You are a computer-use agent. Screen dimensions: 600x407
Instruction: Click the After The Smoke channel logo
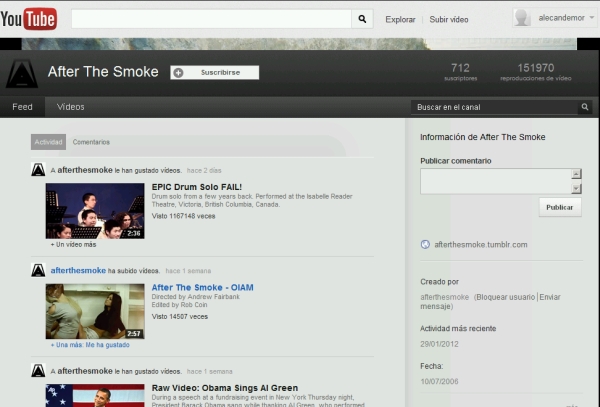pos(22,73)
